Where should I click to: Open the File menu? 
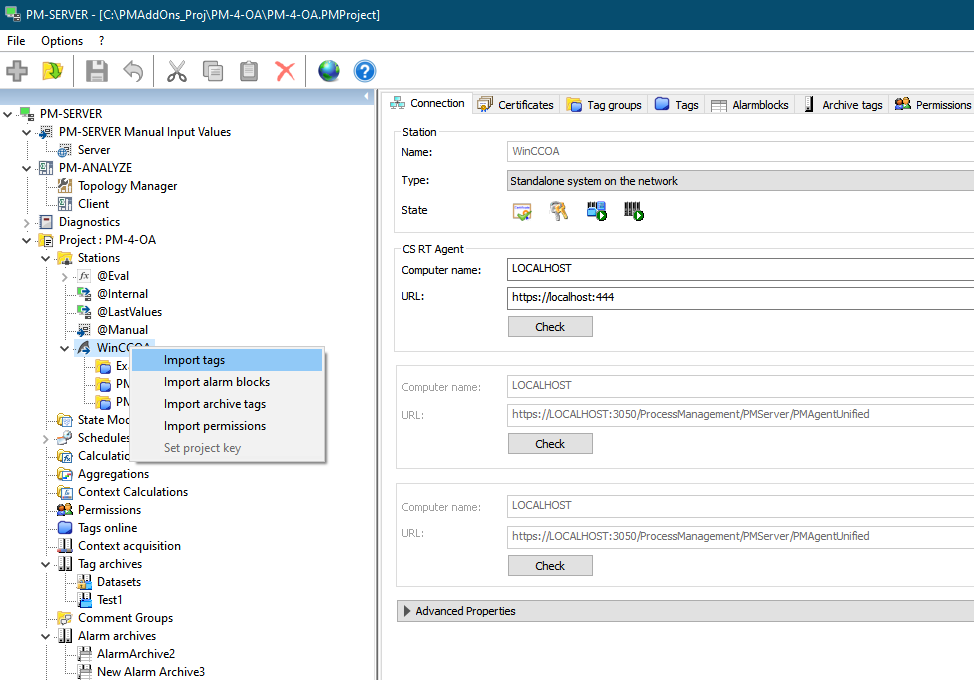point(16,41)
